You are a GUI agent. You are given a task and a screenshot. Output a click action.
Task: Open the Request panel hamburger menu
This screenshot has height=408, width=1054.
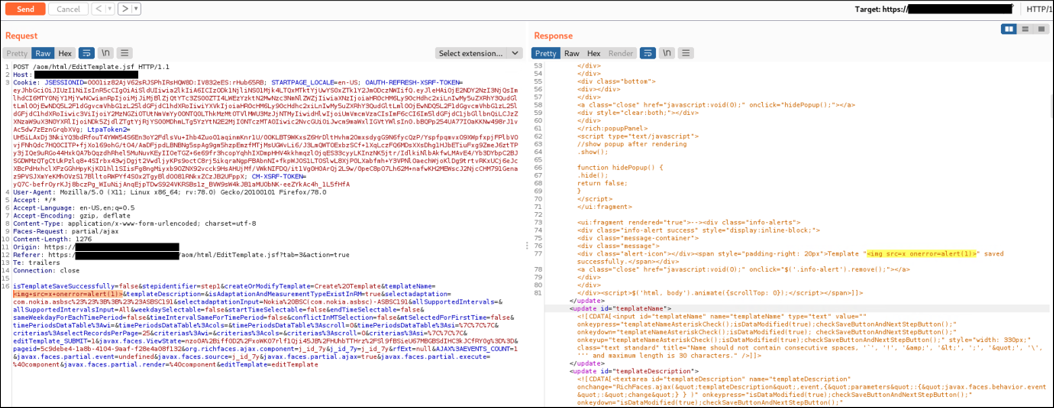tap(125, 53)
